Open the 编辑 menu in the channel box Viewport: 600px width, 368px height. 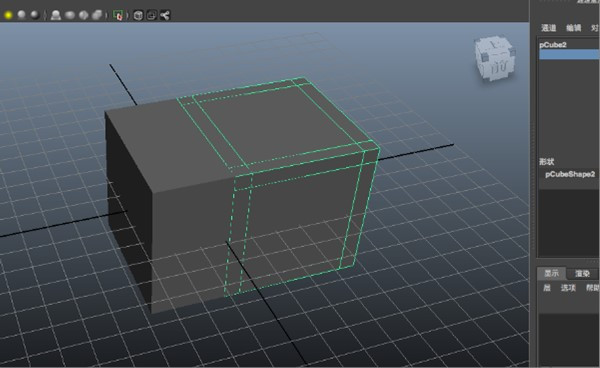[574, 28]
